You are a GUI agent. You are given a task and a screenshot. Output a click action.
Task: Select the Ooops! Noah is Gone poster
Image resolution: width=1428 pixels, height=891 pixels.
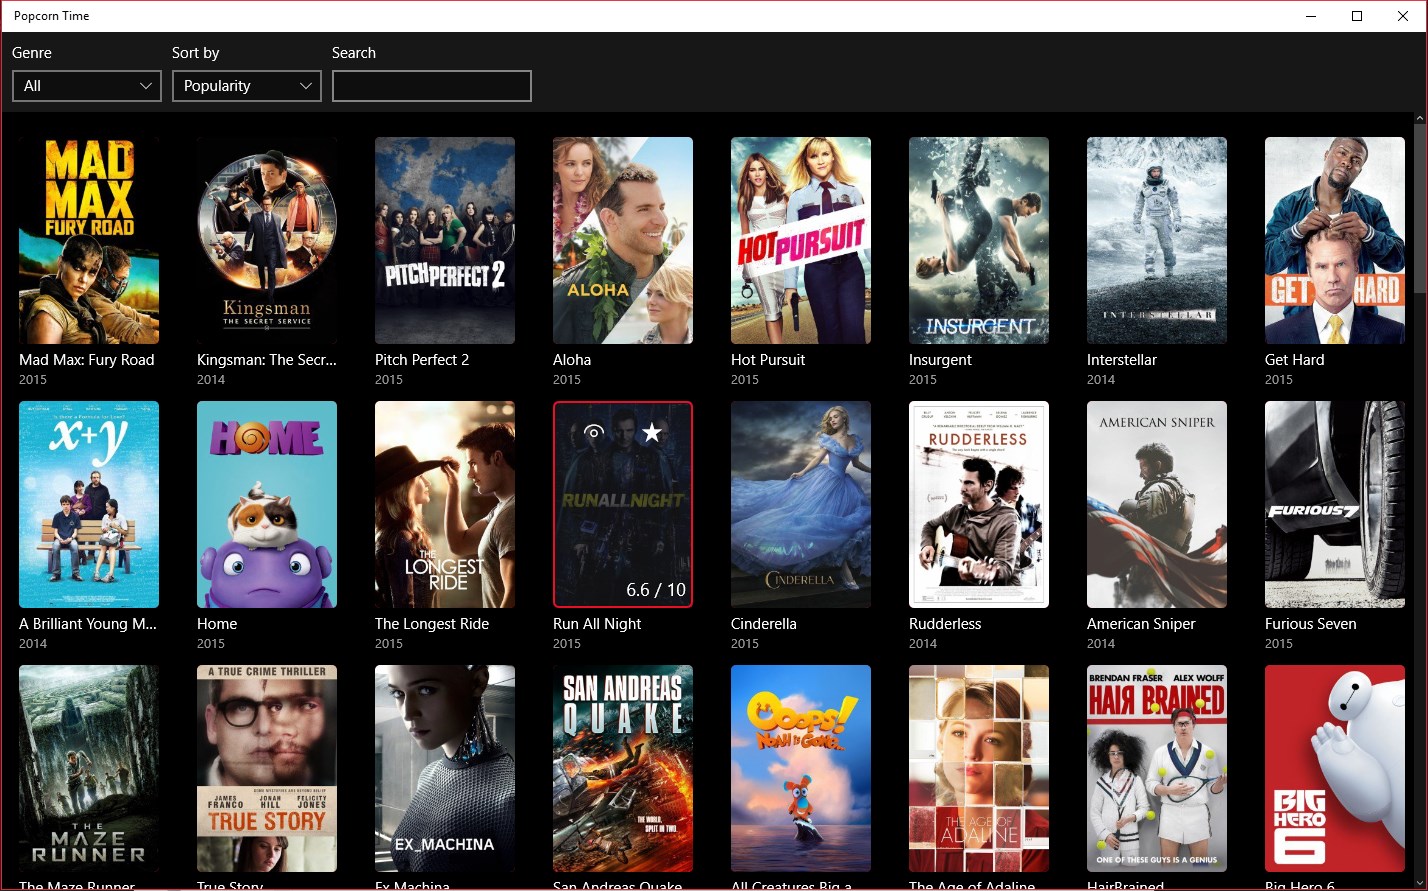click(x=801, y=769)
